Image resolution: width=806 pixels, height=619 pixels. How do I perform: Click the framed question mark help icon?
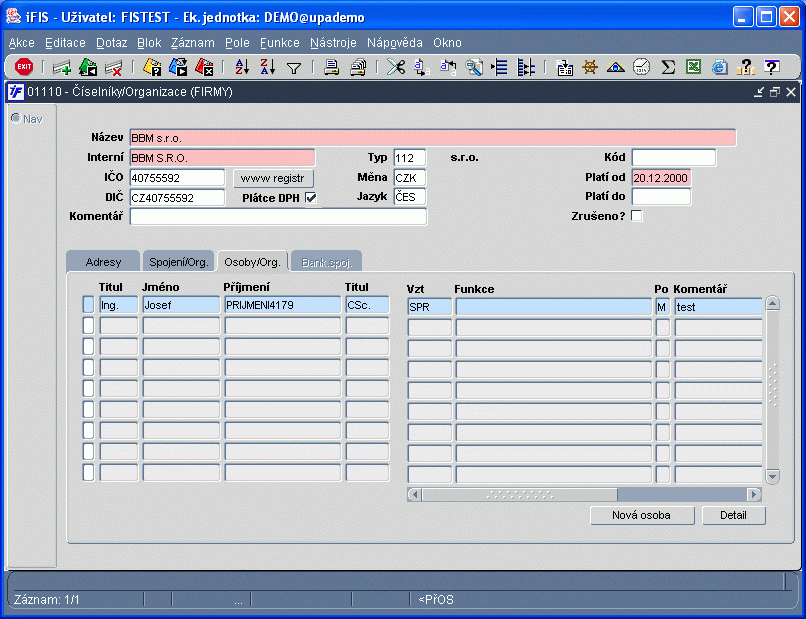[x=772, y=67]
